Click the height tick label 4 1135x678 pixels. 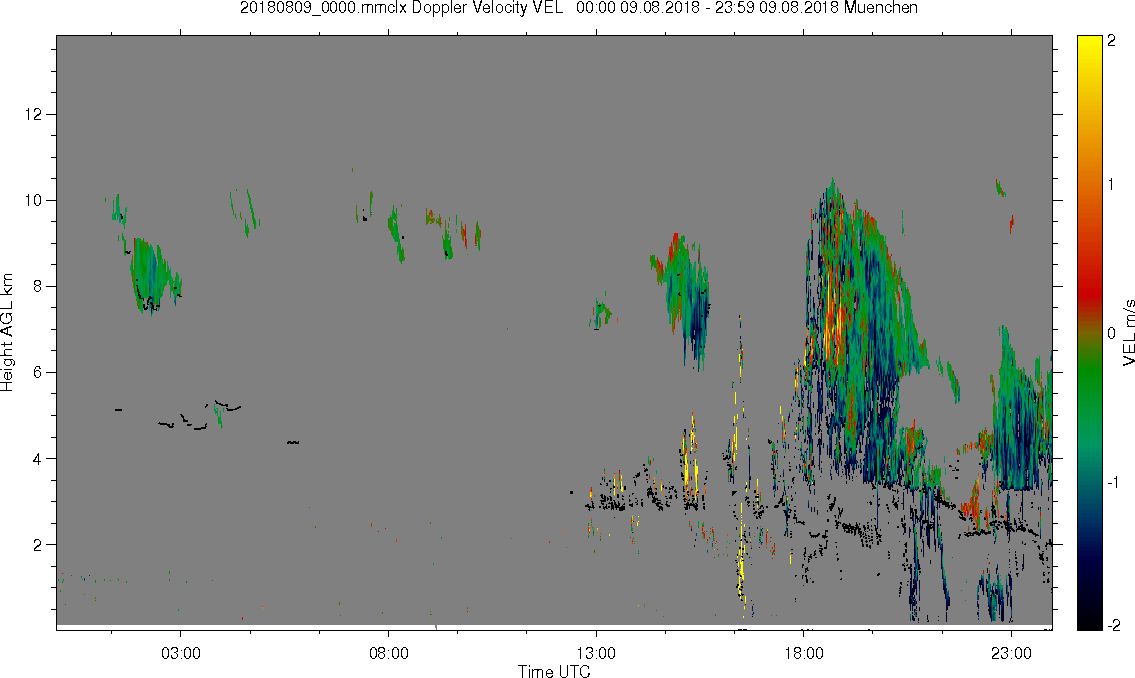click(38, 459)
